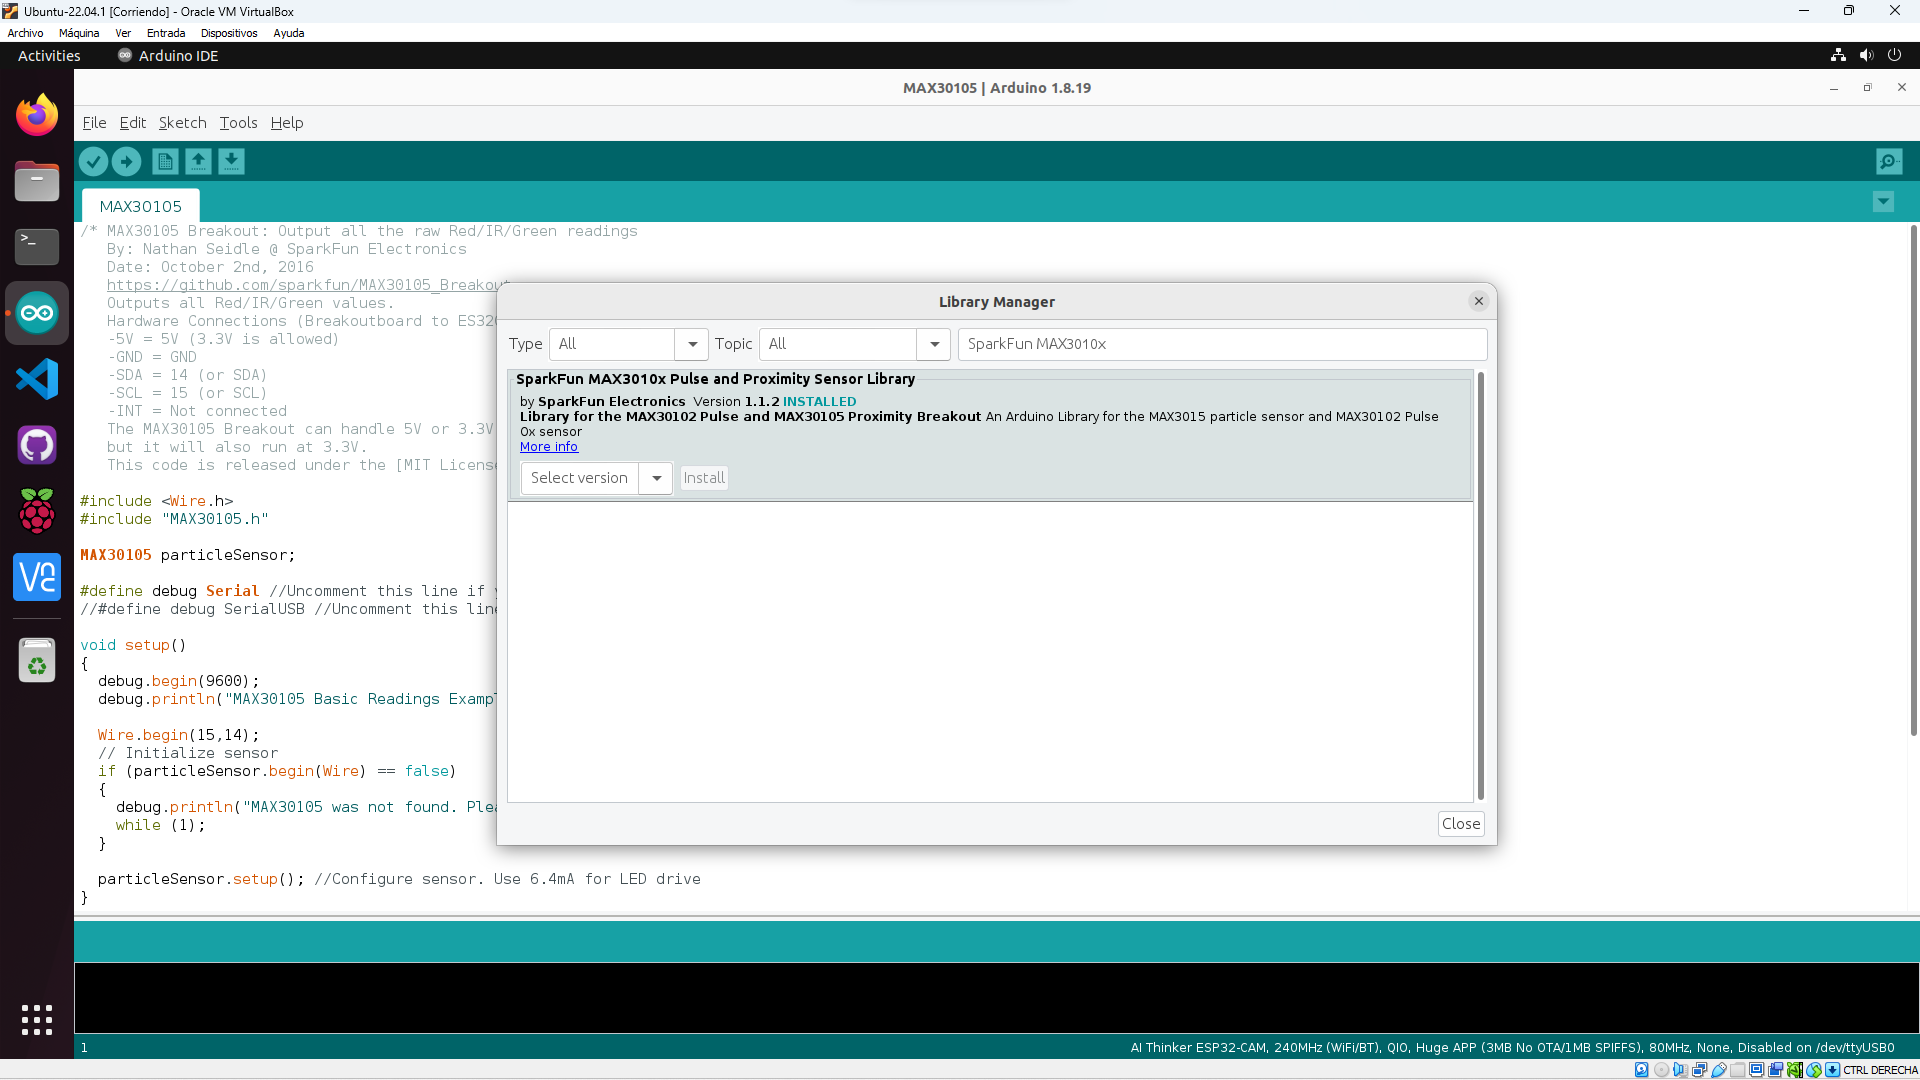The width and height of the screenshot is (1920, 1080).
Task: Open the tab options arrow menu
Action: click(x=1883, y=202)
